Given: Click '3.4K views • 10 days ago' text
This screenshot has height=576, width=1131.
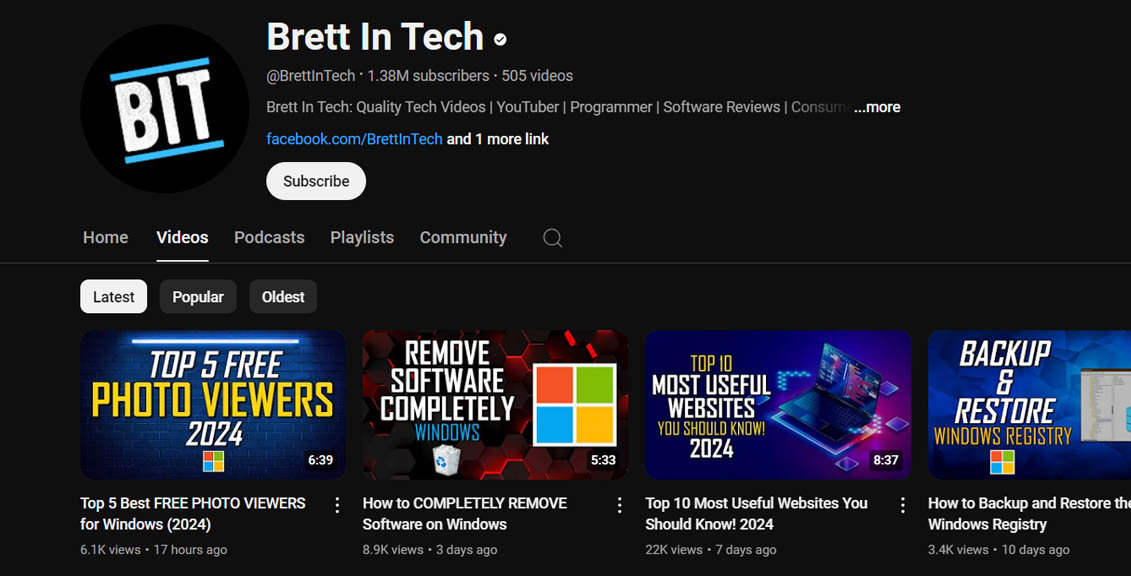Looking at the screenshot, I should (998, 550).
